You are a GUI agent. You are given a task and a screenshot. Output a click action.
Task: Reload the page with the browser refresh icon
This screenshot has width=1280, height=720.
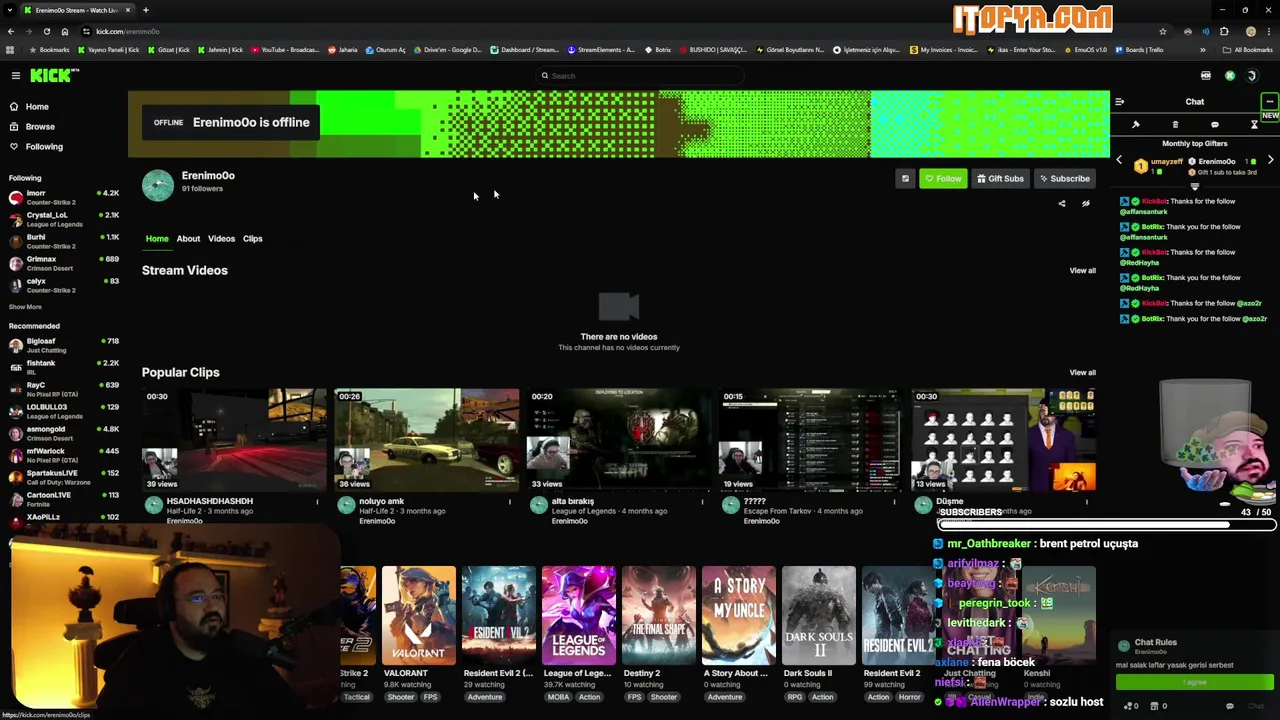[x=47, y=32]
